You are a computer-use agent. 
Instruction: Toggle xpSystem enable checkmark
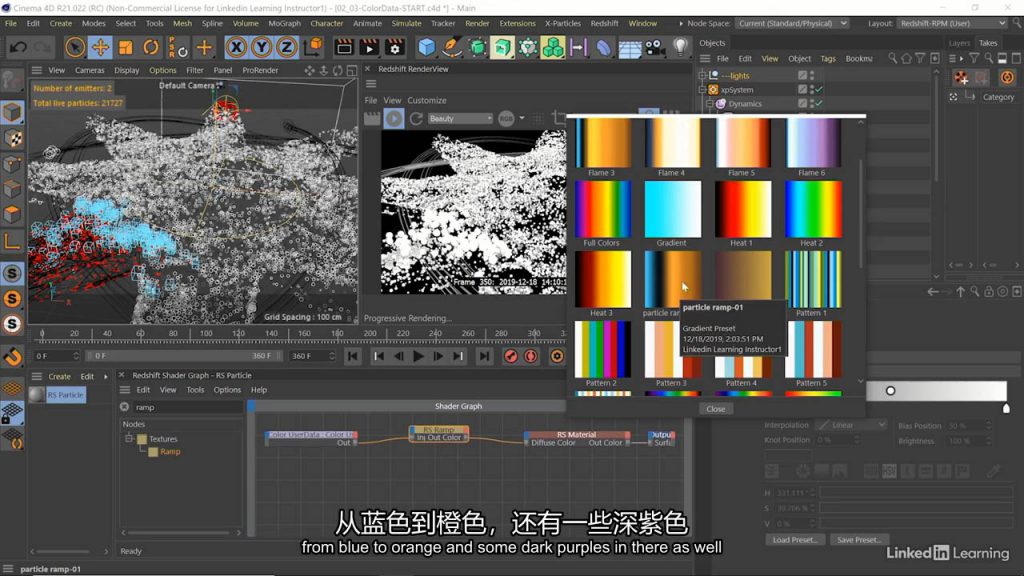click(x=819, y=90)
